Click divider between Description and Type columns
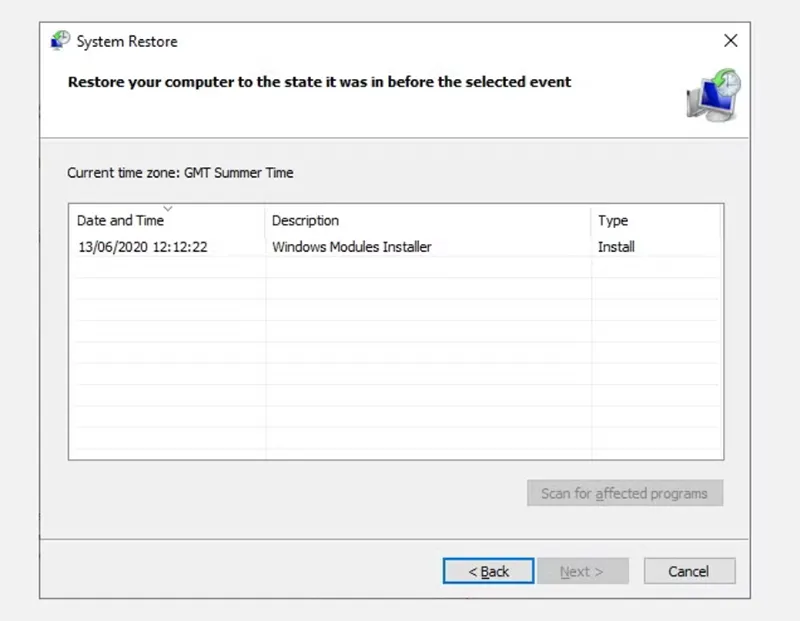800x621 pixels. (591, 221)
